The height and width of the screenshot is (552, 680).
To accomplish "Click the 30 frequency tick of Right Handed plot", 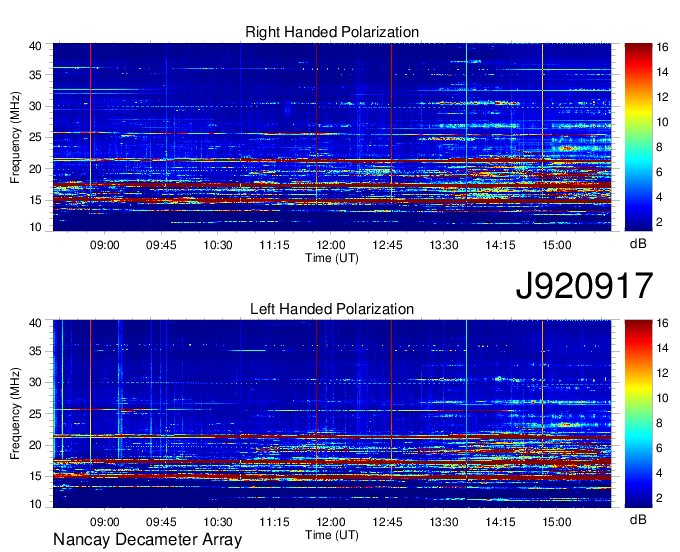I will [35, 106].
